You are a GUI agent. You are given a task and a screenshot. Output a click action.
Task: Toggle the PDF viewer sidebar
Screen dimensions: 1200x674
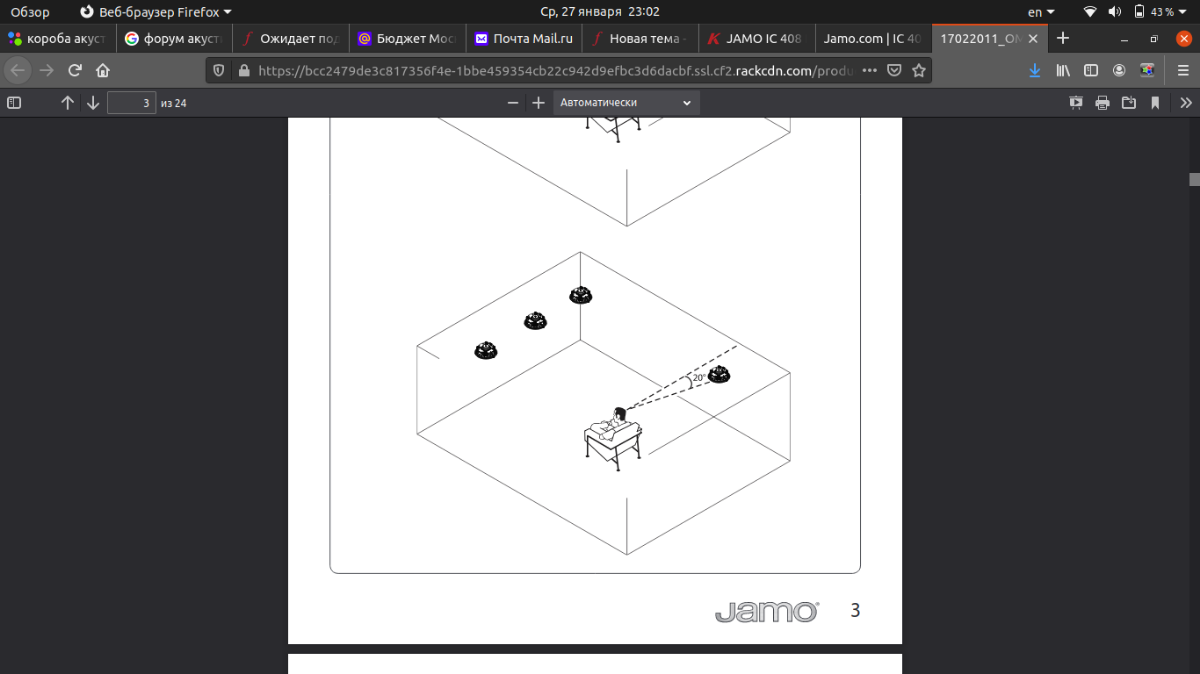[14, 103]
